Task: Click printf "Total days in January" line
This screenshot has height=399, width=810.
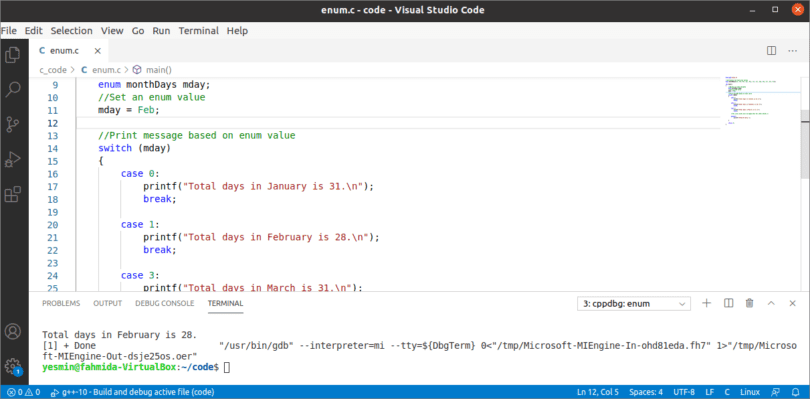Action: coord(258,187)
